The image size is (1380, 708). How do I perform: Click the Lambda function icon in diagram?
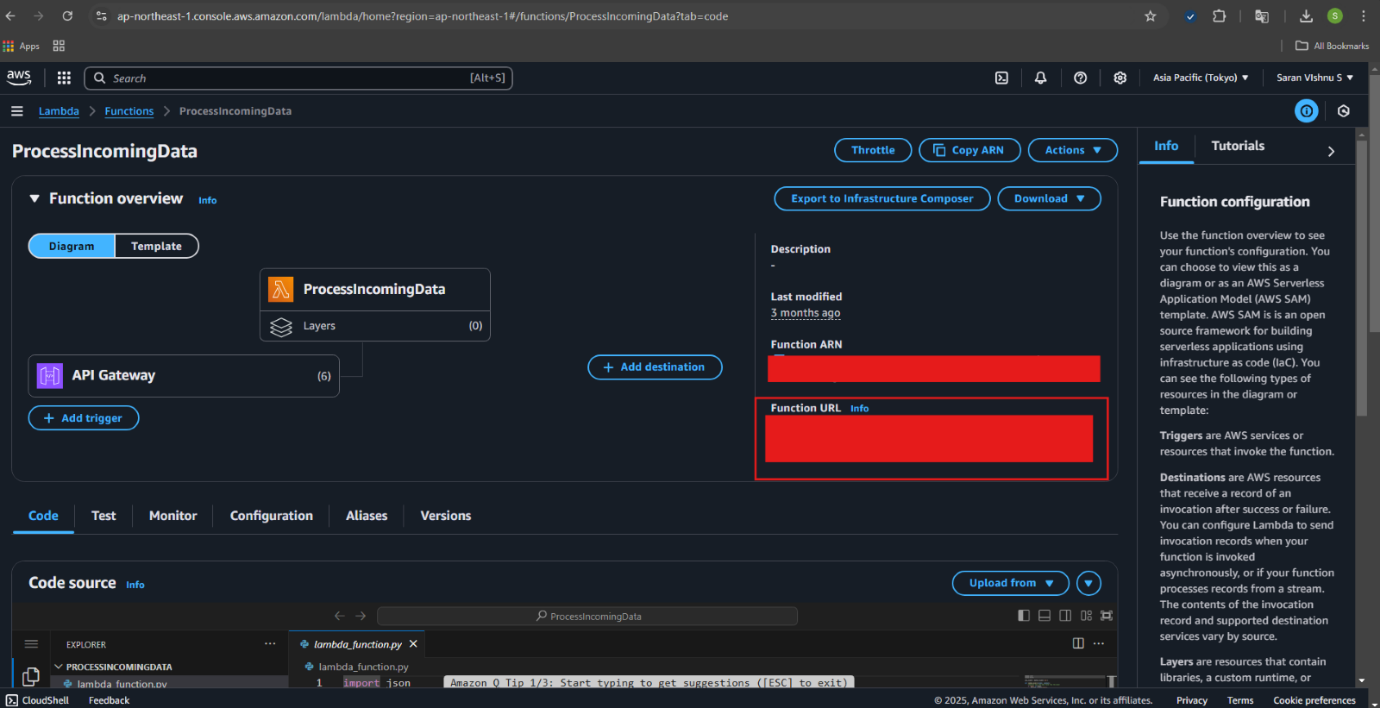(x=280, y=289)
